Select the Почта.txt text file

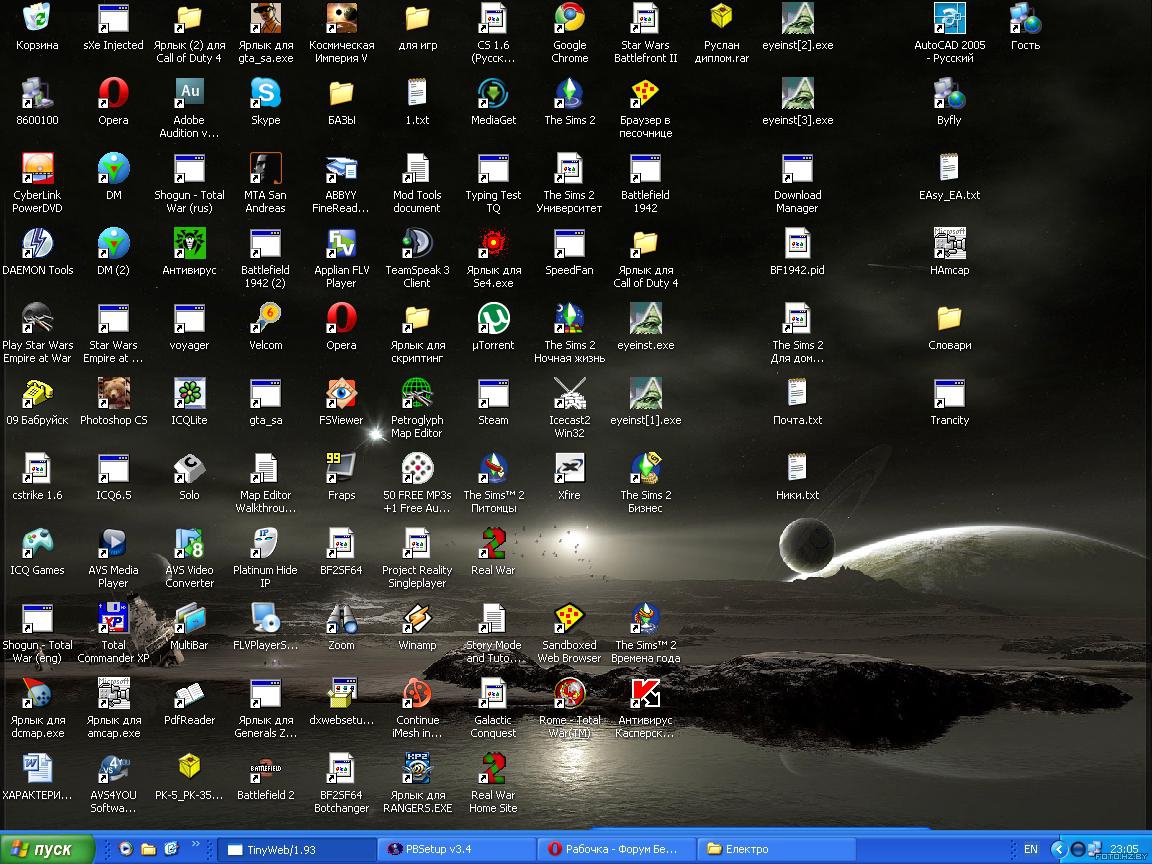(797, 394)
